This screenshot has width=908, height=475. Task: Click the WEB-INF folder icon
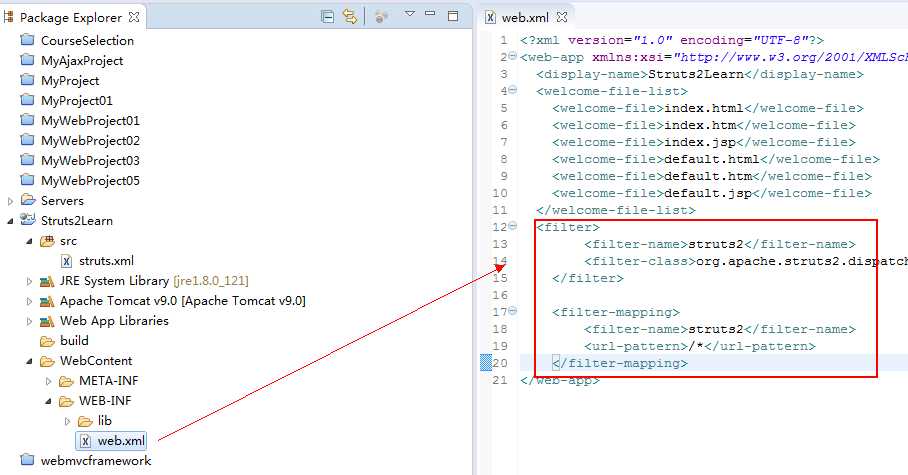point(66,401)
